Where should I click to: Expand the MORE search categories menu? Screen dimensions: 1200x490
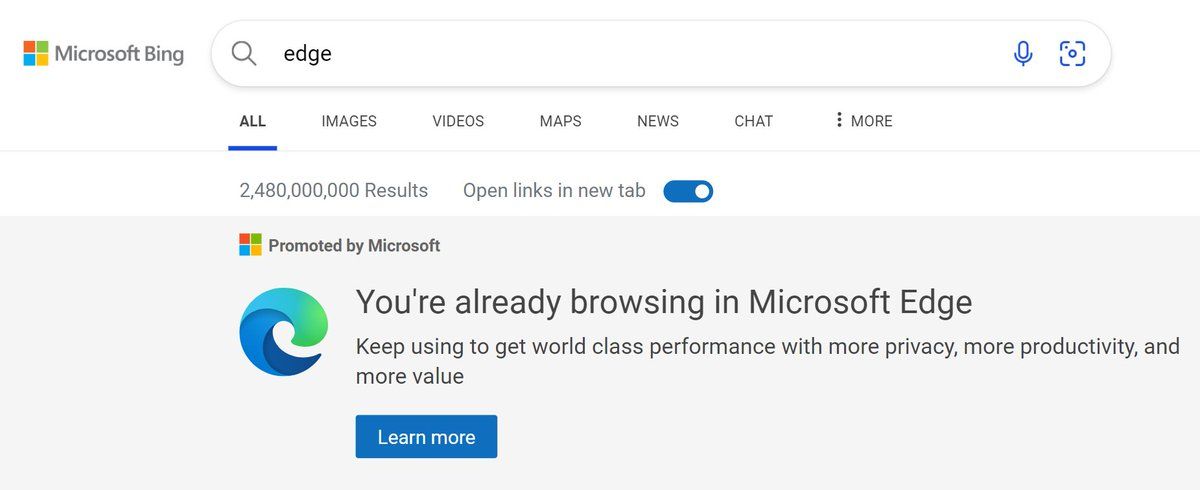862,121
